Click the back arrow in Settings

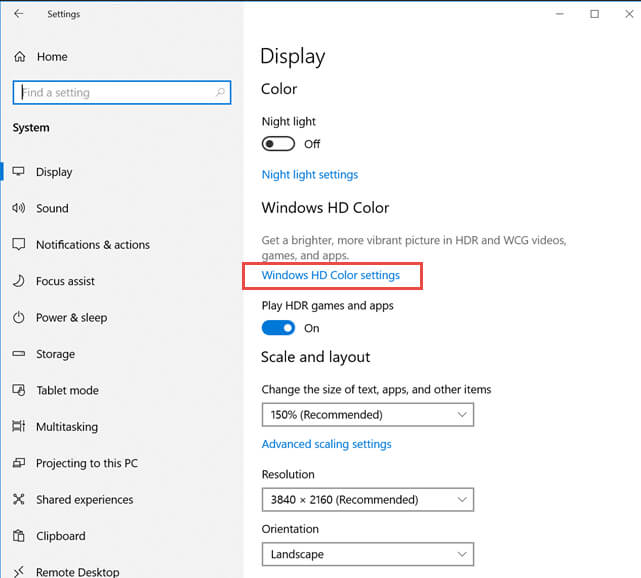point(19,14)
